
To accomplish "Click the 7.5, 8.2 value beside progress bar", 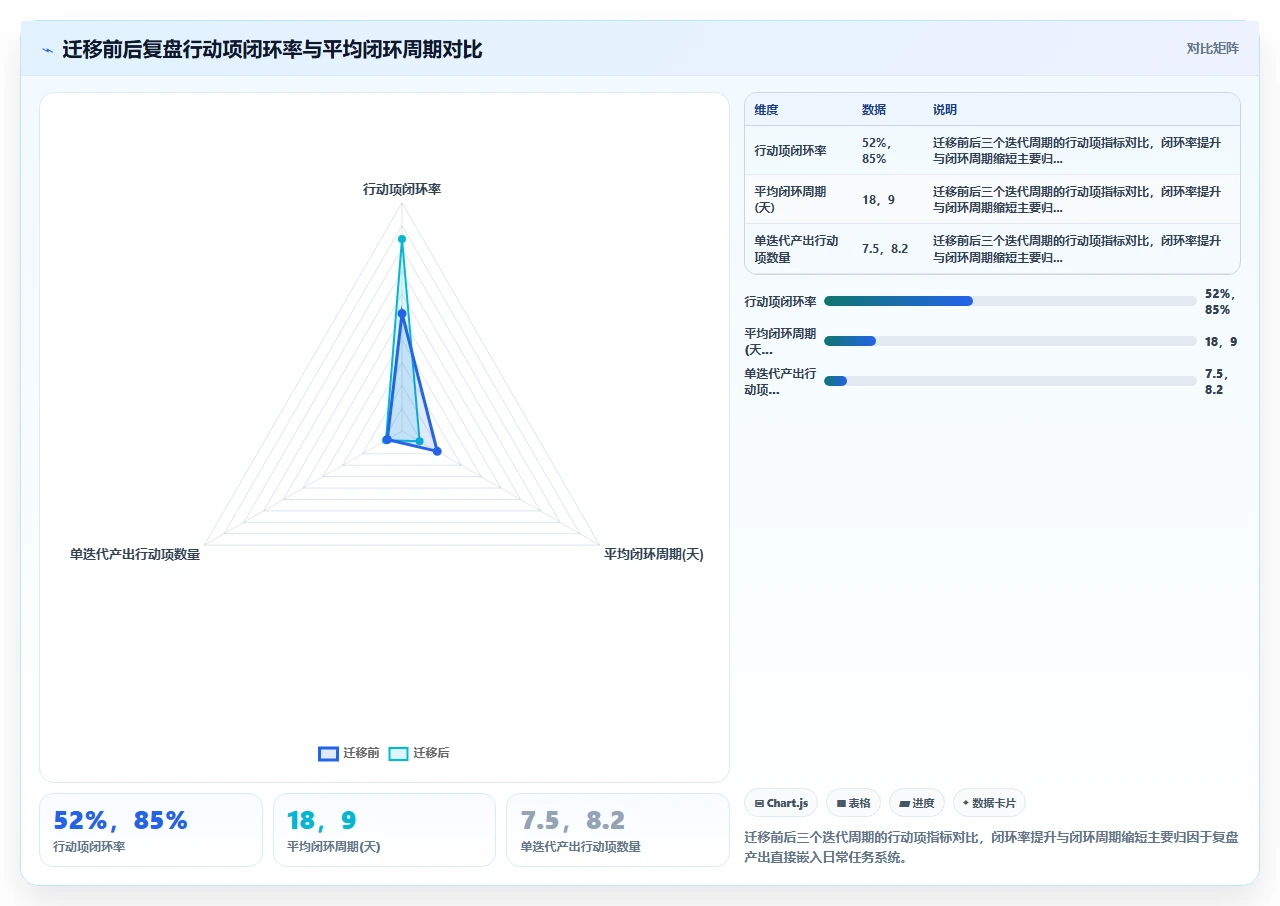I will 1215,381.
